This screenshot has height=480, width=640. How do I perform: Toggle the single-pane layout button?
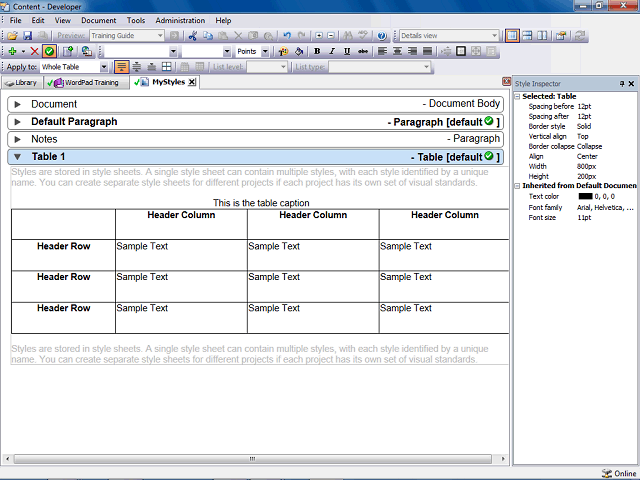click(x=512, y=36)
